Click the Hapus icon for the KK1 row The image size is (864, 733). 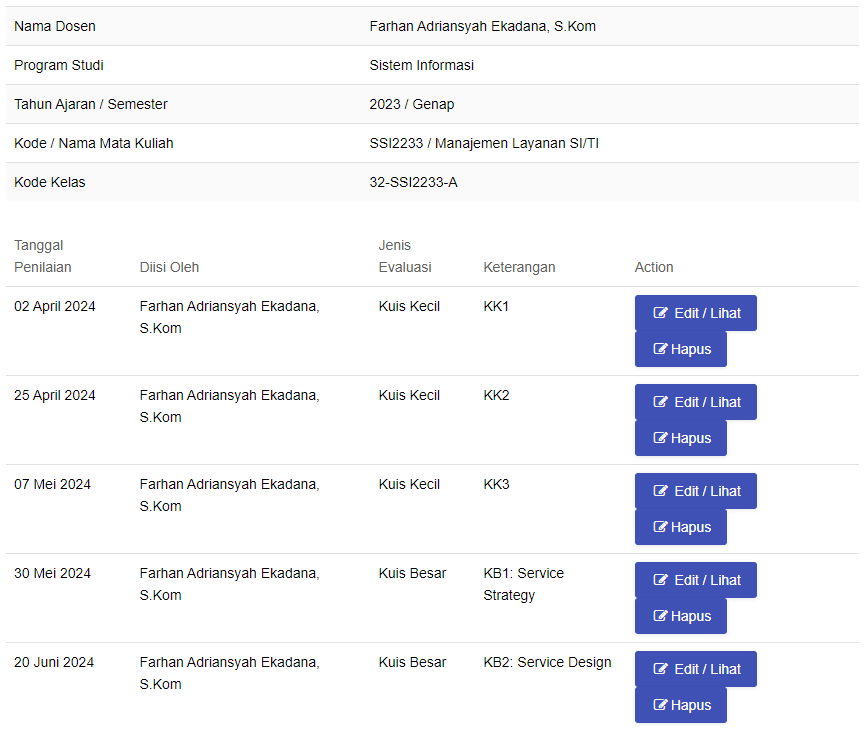(x=660, y=349)
